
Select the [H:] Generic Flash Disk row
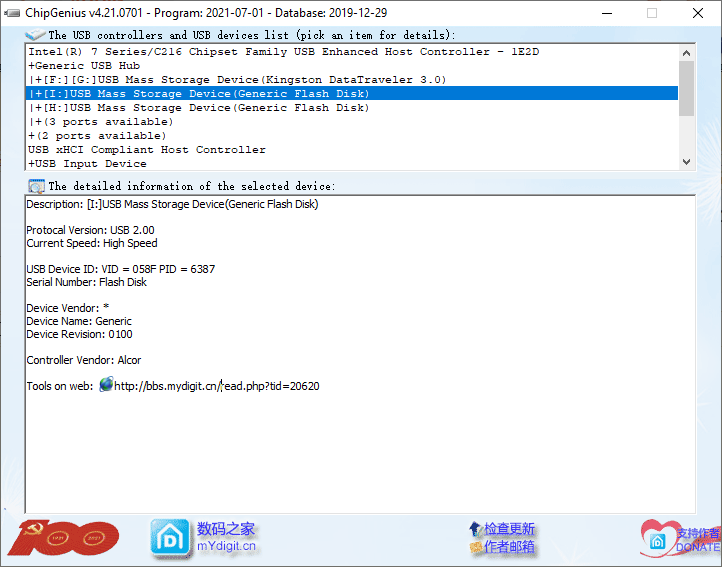352,108
